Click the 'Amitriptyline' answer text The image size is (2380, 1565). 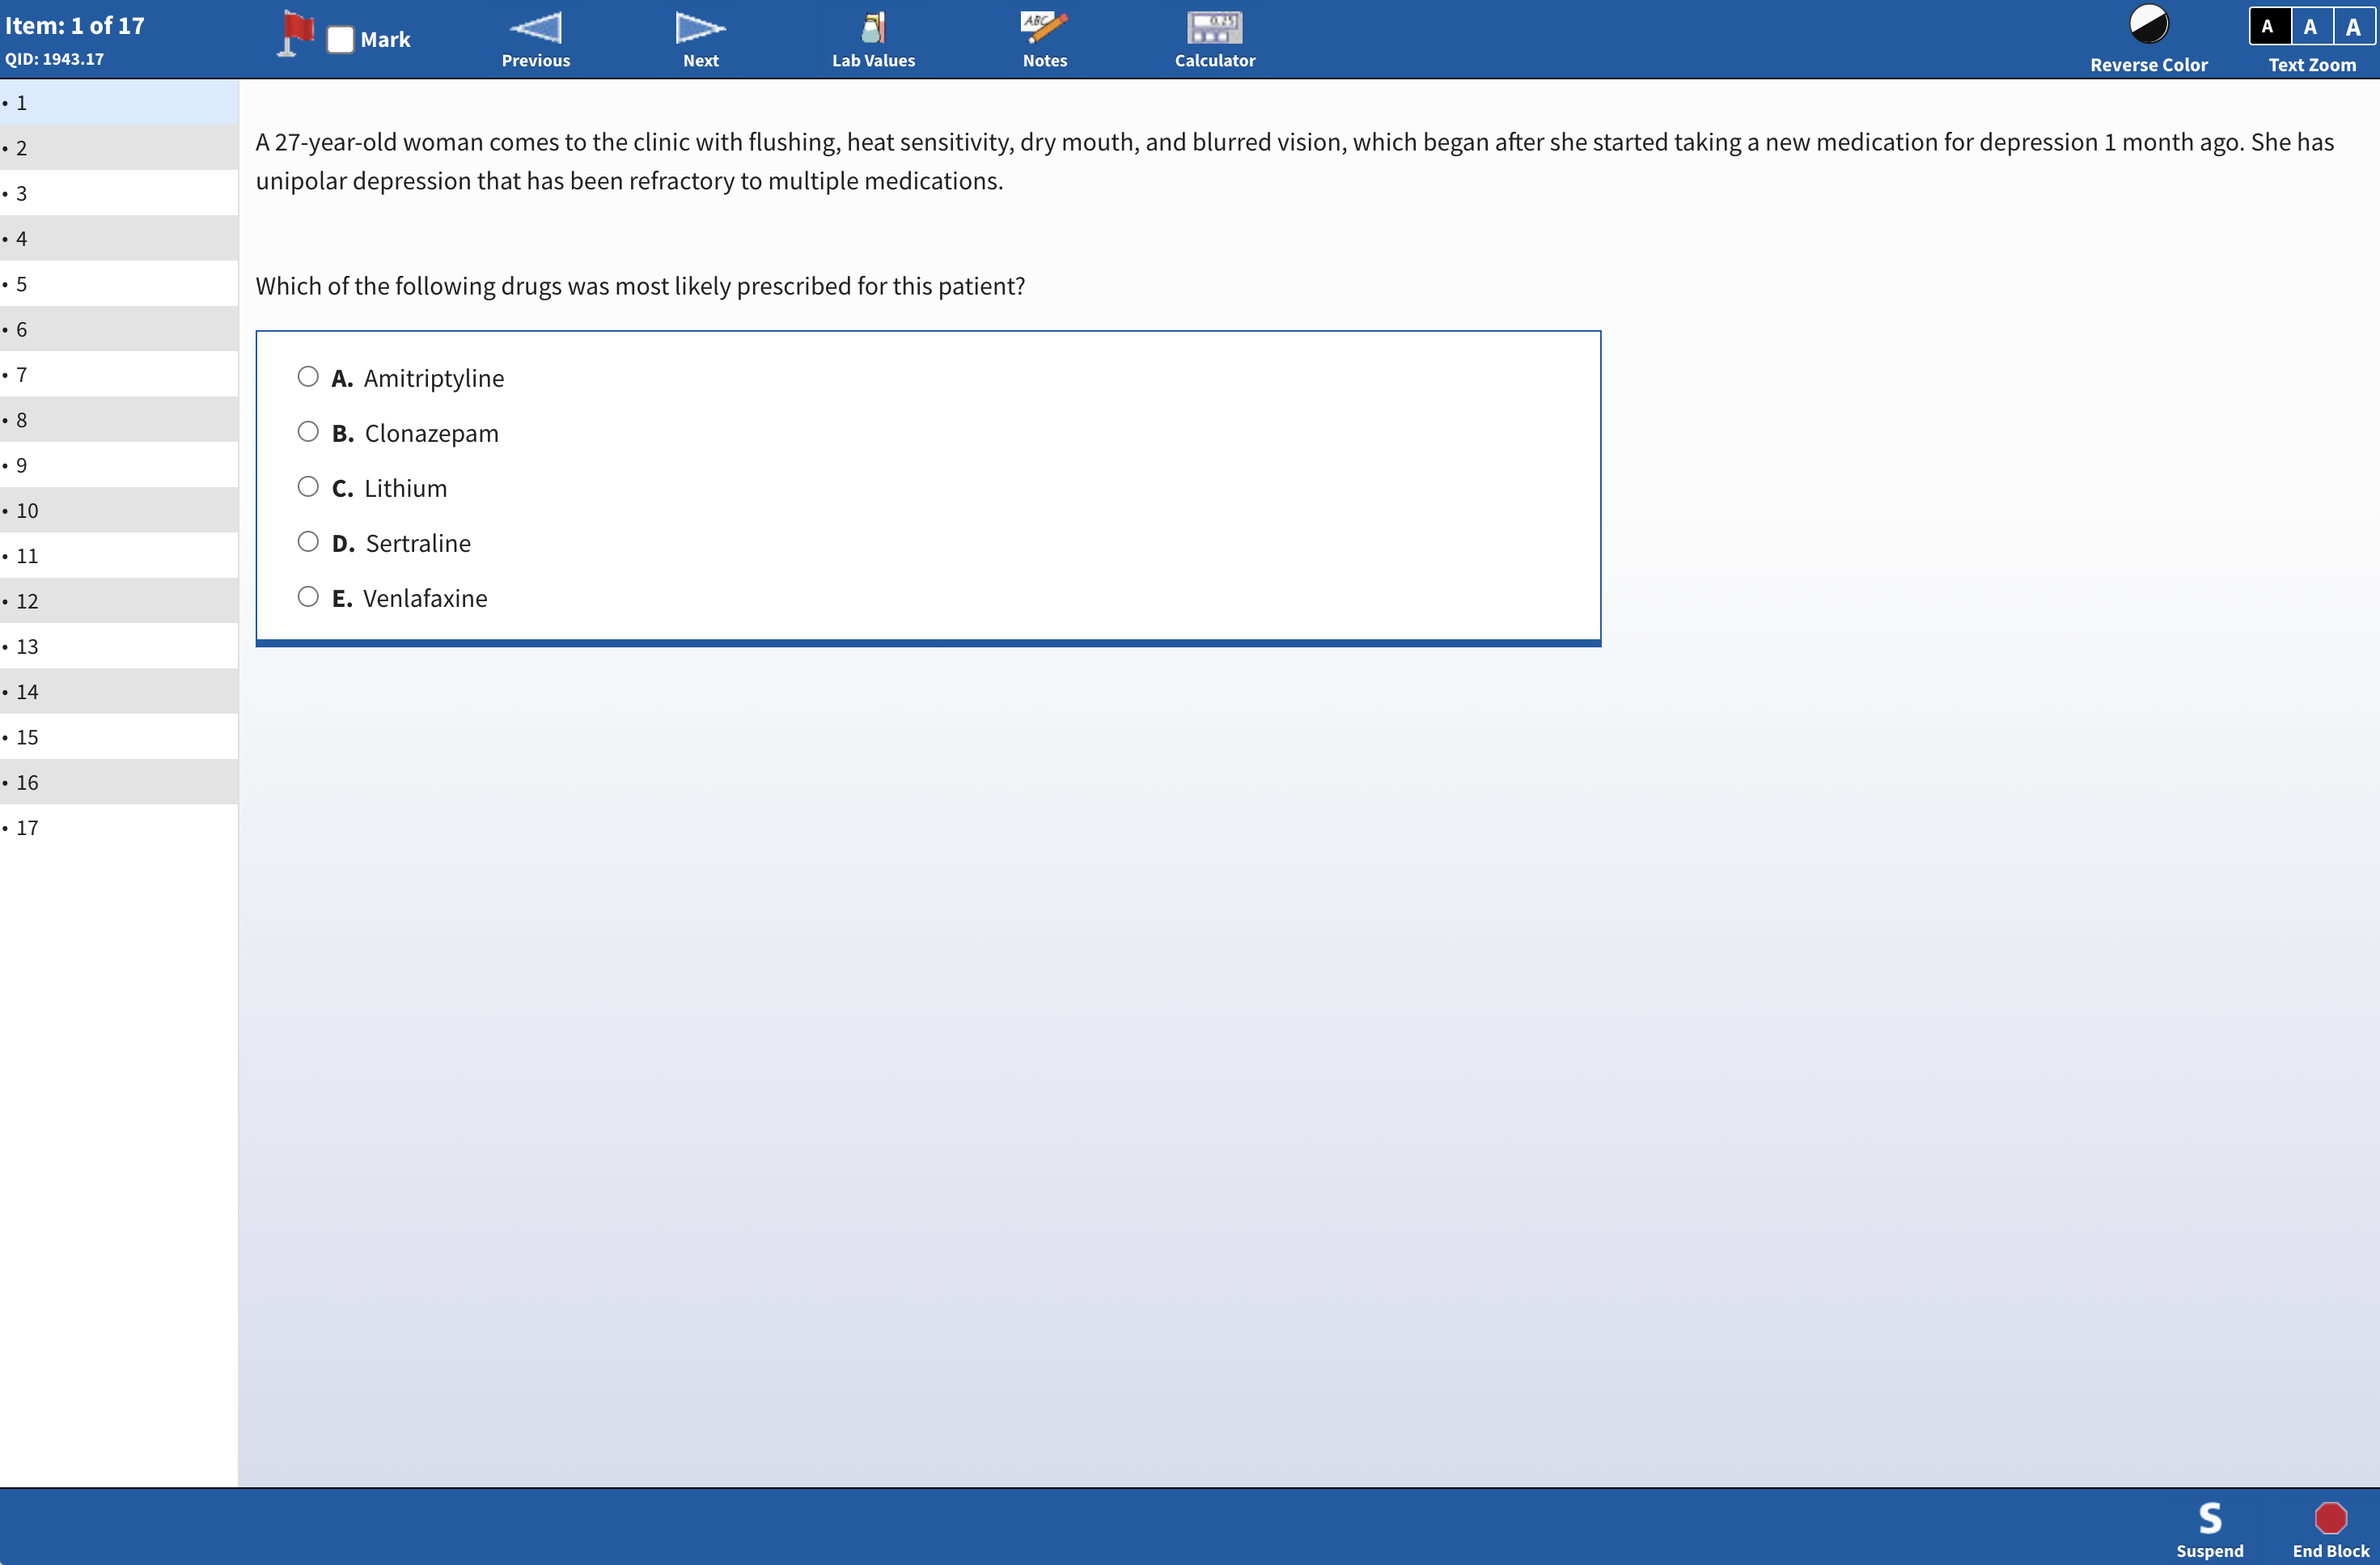(x=434, y=378)
